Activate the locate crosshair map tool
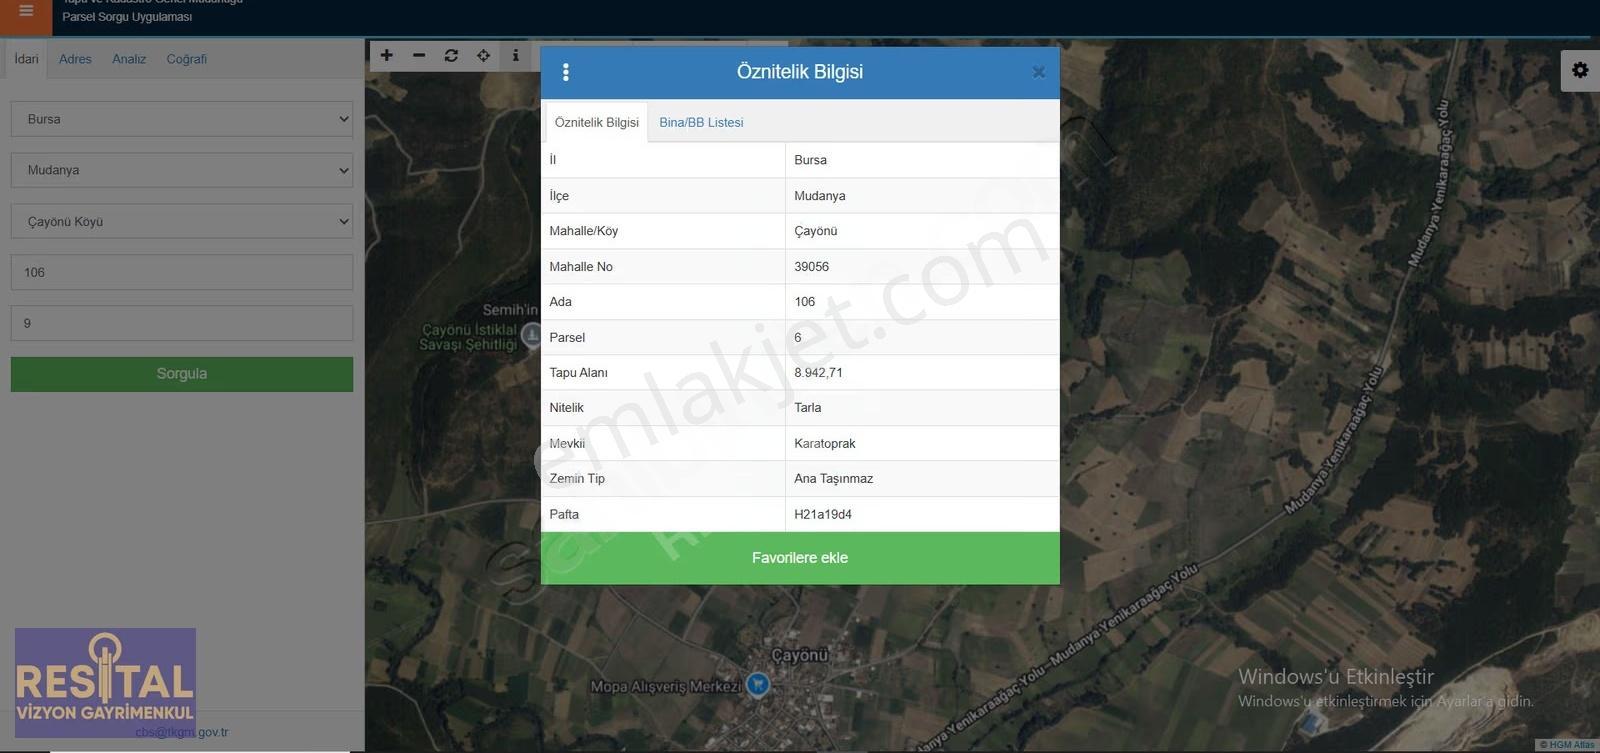This screenshot has height=753, width=1600. pos(483,56)
